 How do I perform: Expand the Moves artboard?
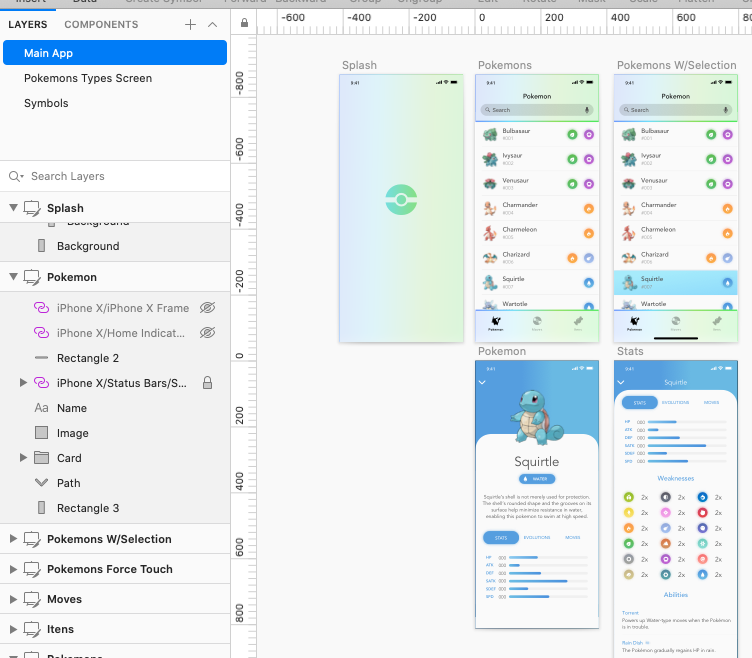click(13, 599)
